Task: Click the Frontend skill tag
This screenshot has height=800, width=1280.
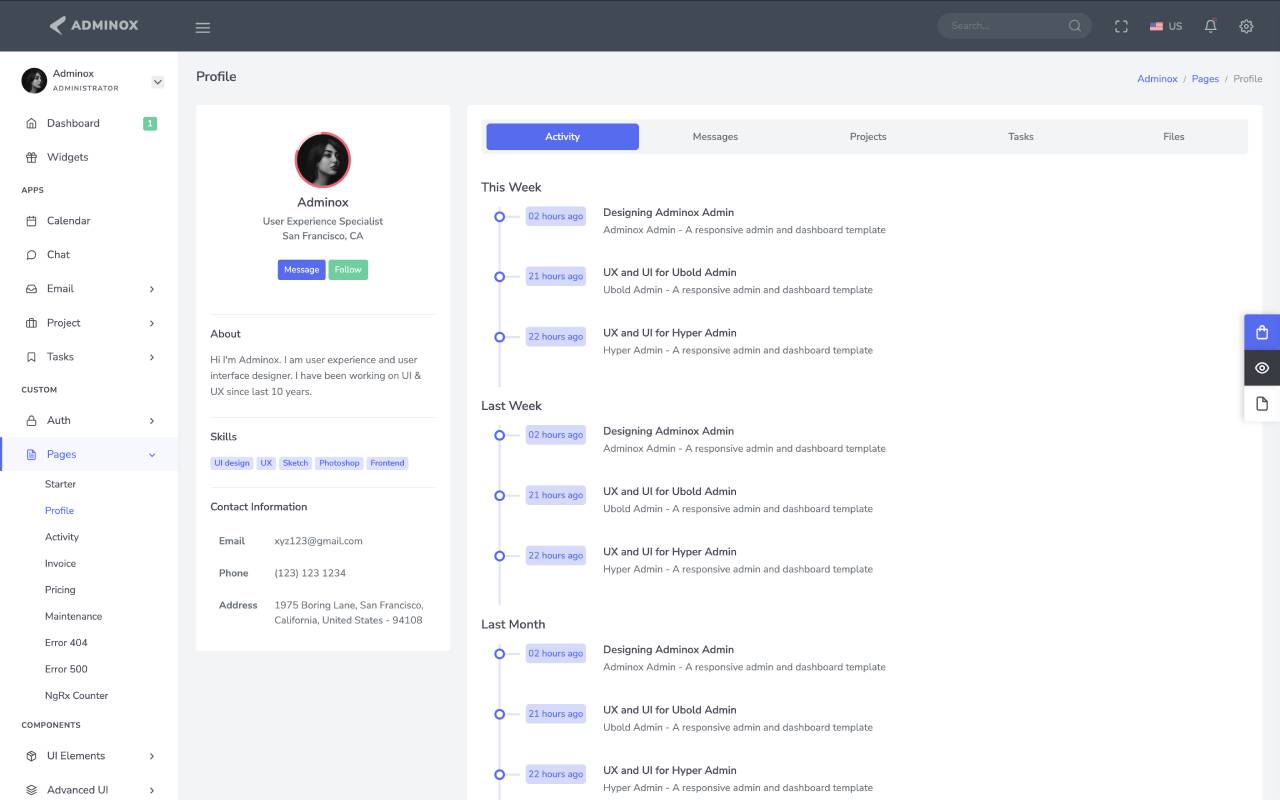Action: point(387,463)
